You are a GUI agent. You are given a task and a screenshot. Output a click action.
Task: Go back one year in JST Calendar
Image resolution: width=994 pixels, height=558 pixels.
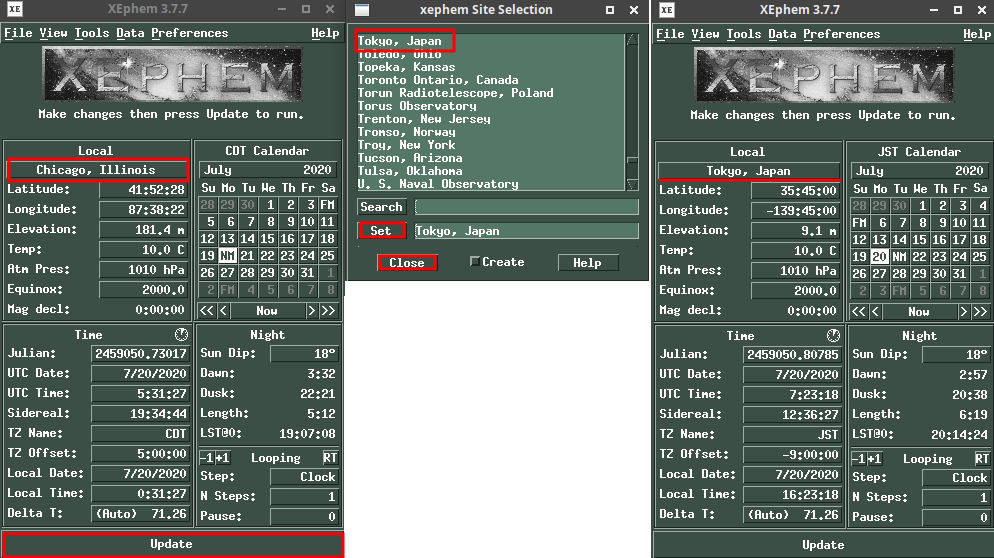pyautogui.click(x=858, y=312)
